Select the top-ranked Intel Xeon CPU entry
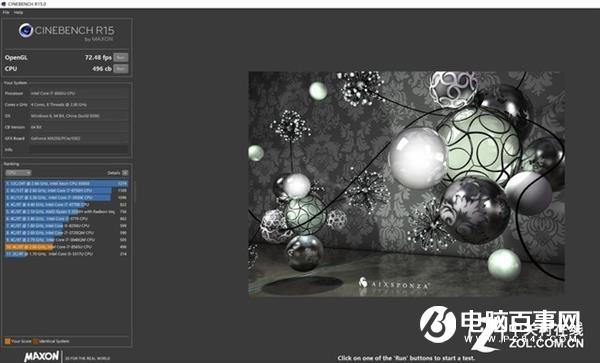The image size is (600, 363). click(66, 184)
